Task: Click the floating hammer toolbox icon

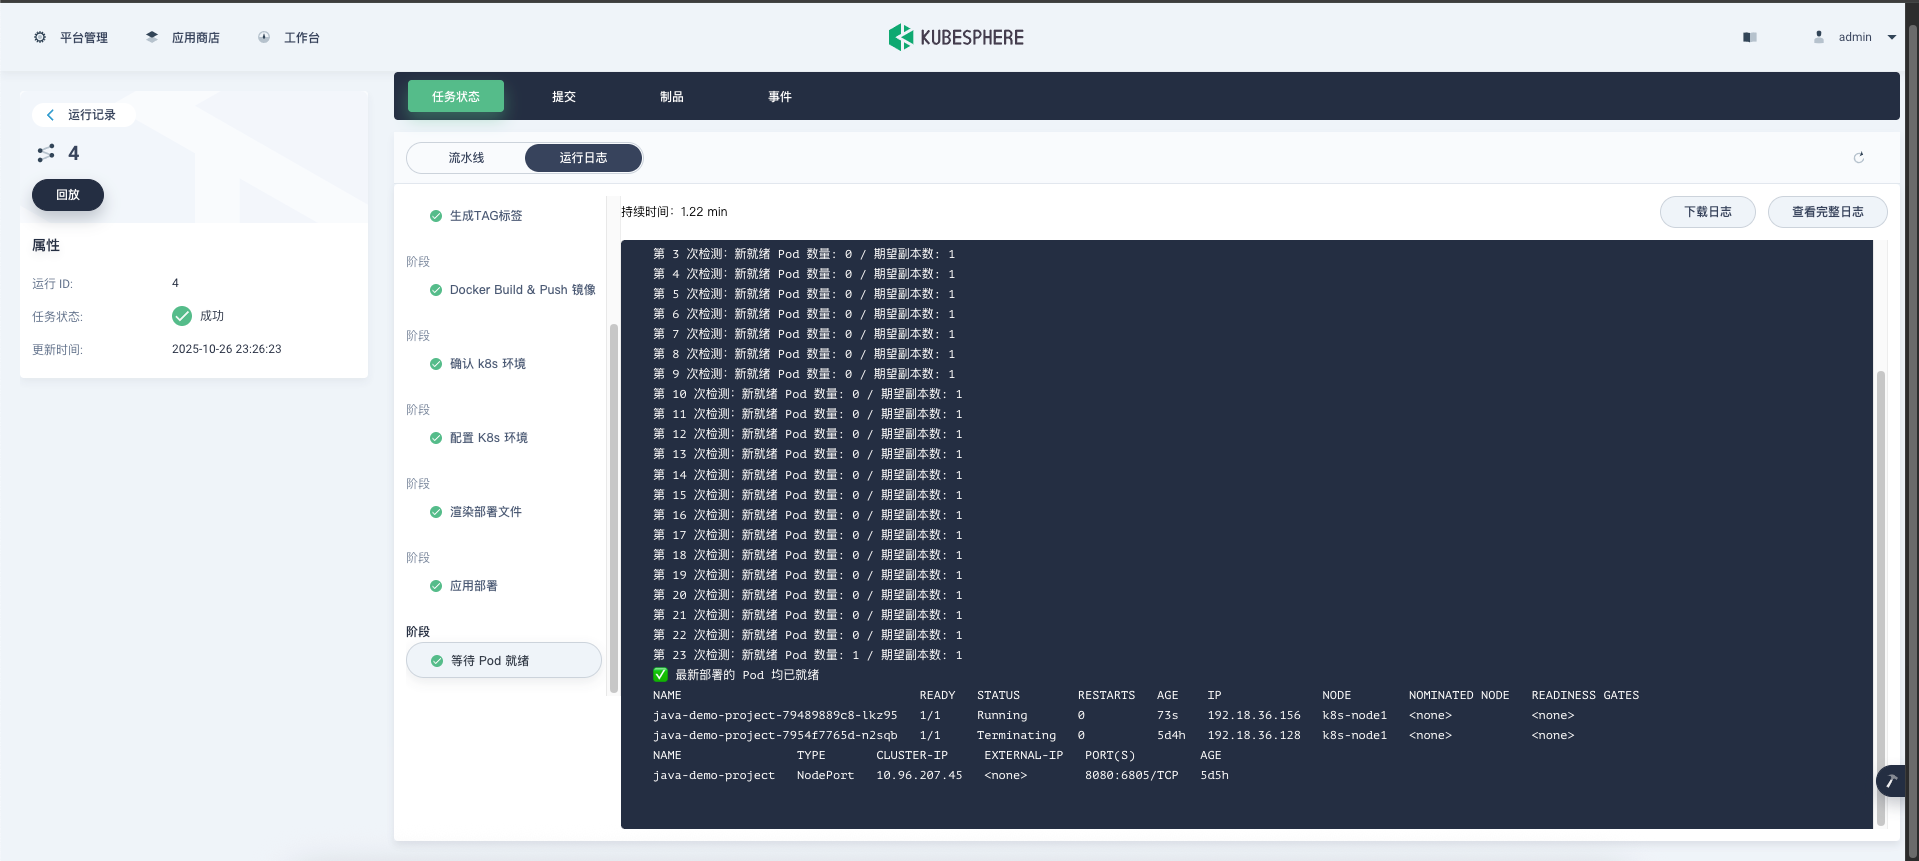Action: click(1891, 781)
